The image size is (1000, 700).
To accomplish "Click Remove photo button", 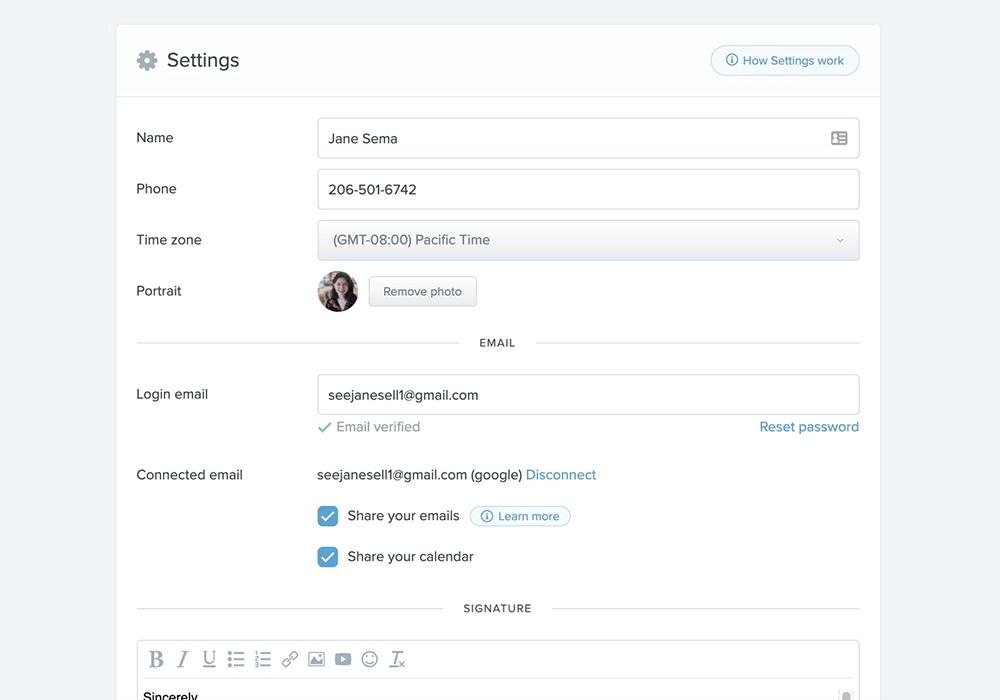I will [422, 291].
